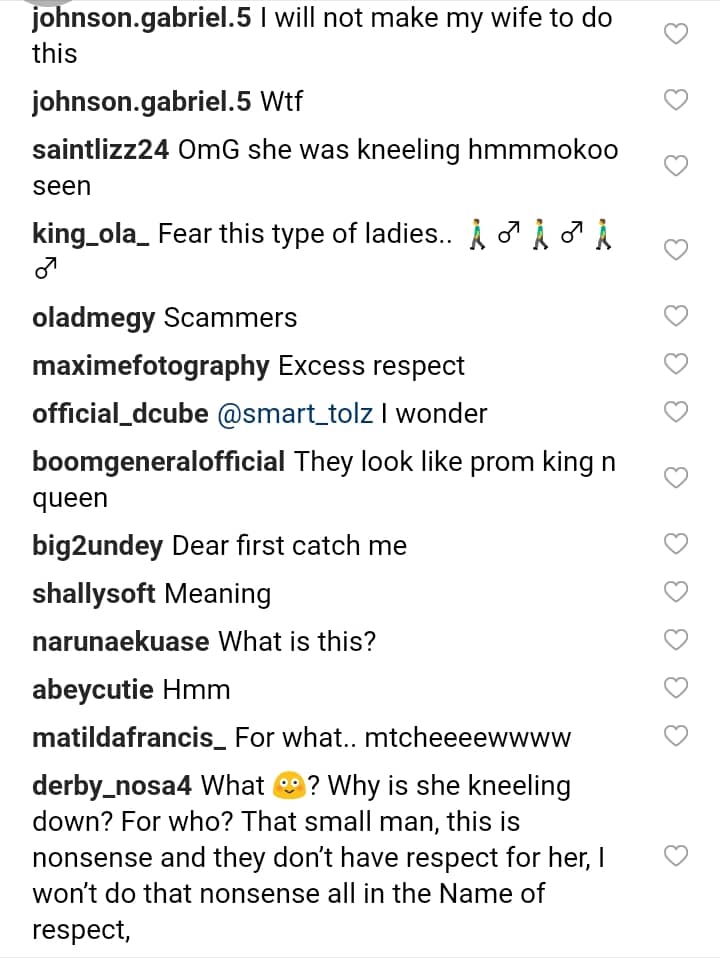The height and width of the screenshot is (958, 720).
Task: Tap heart beside shallysoft's "Meaning" comment
Action: (x=677, y=593)
